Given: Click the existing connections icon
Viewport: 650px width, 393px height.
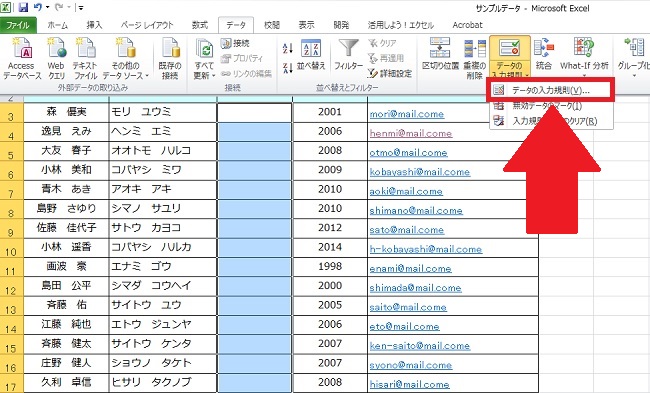Looking at the screenshot, I should (170, 59).
